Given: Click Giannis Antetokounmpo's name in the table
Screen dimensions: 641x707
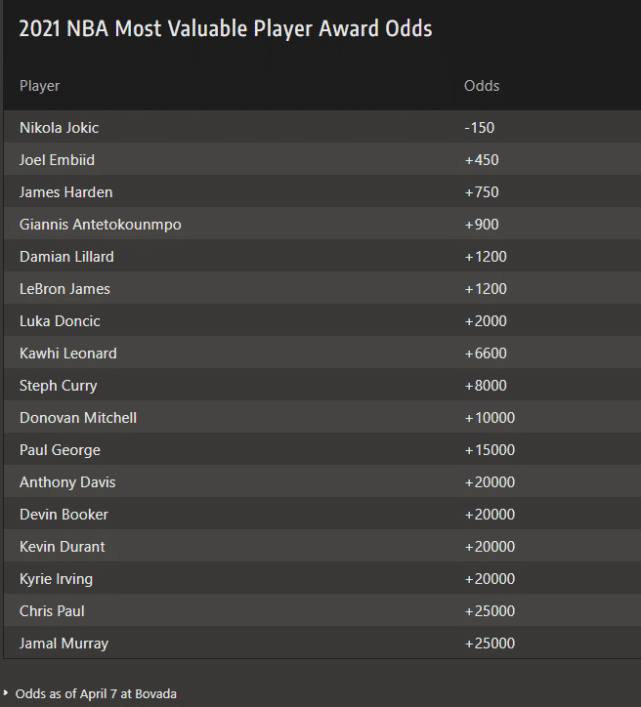Looking at the screenshot, I should click(x=100, y=225).
